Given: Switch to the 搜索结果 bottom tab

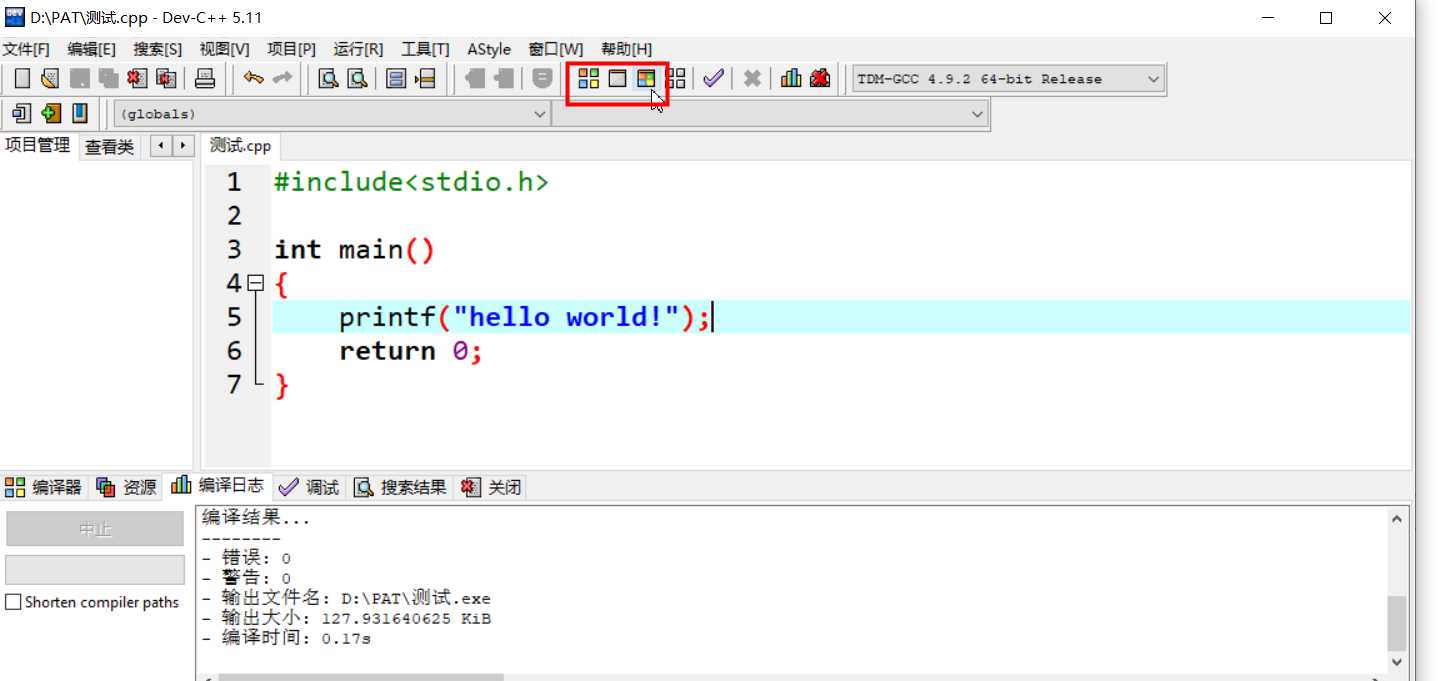Looking at the screenshot, I should click(x=401, y=487).
